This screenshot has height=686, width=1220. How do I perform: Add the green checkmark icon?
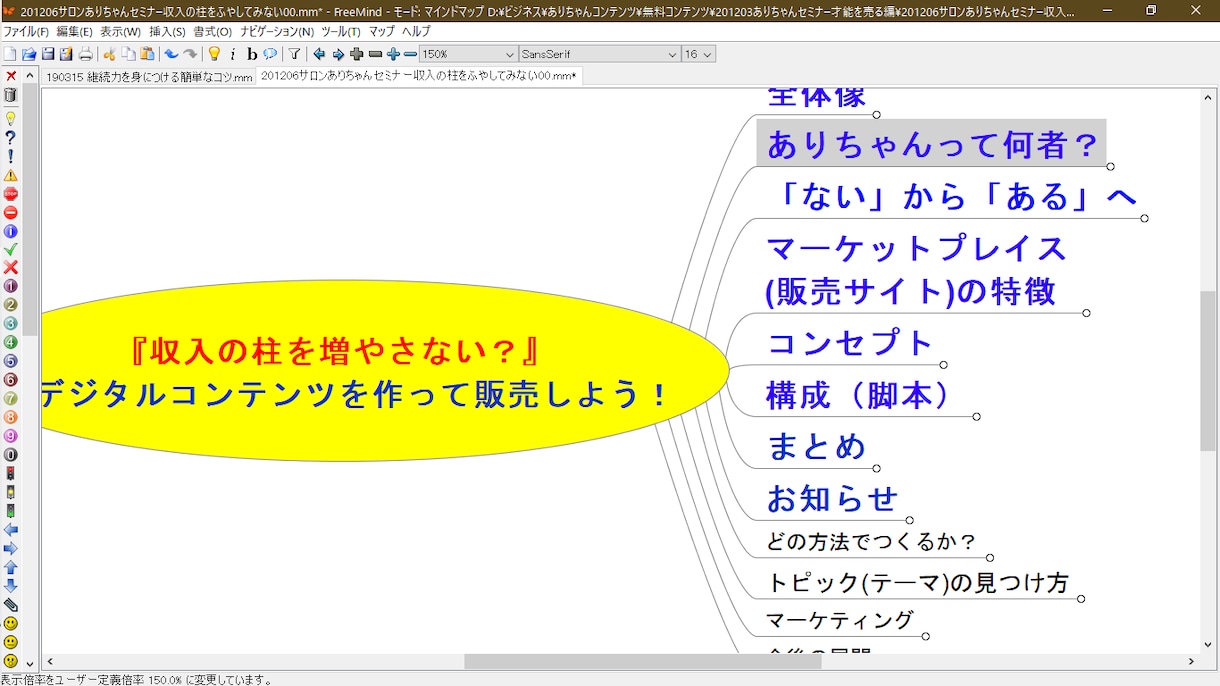pos(11,249)
